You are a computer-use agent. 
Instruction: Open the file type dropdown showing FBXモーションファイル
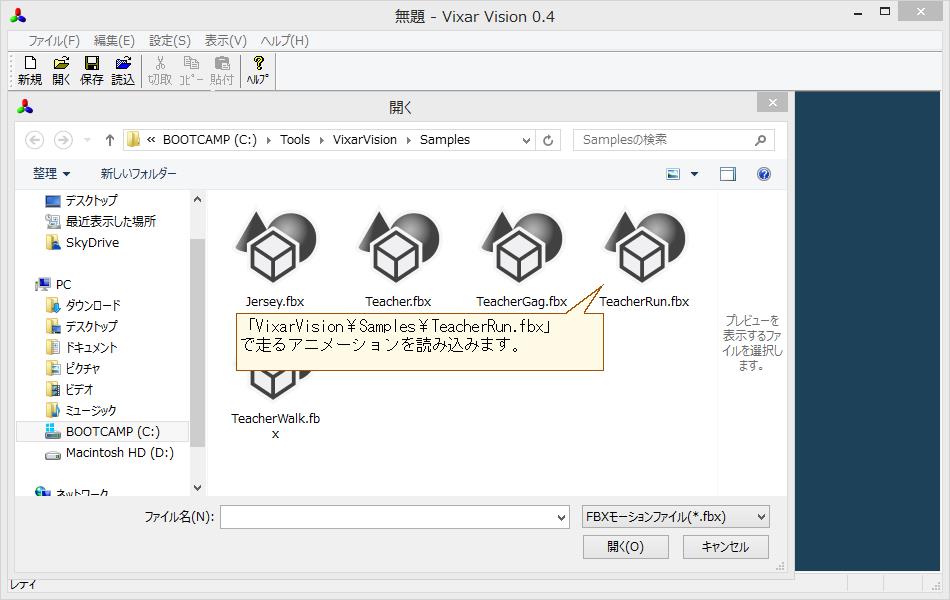[673, 516]
